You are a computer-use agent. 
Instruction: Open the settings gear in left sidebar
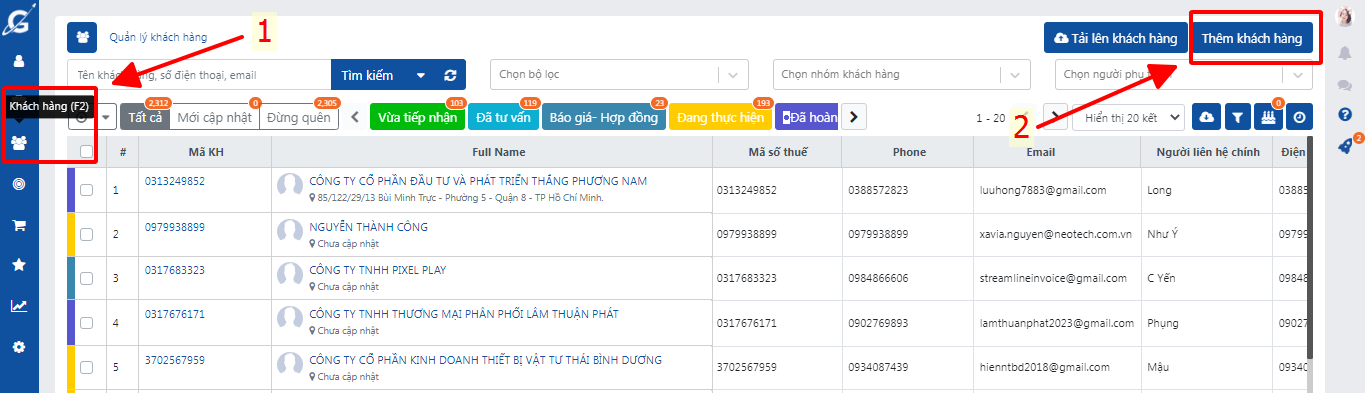tap(19, 347)
